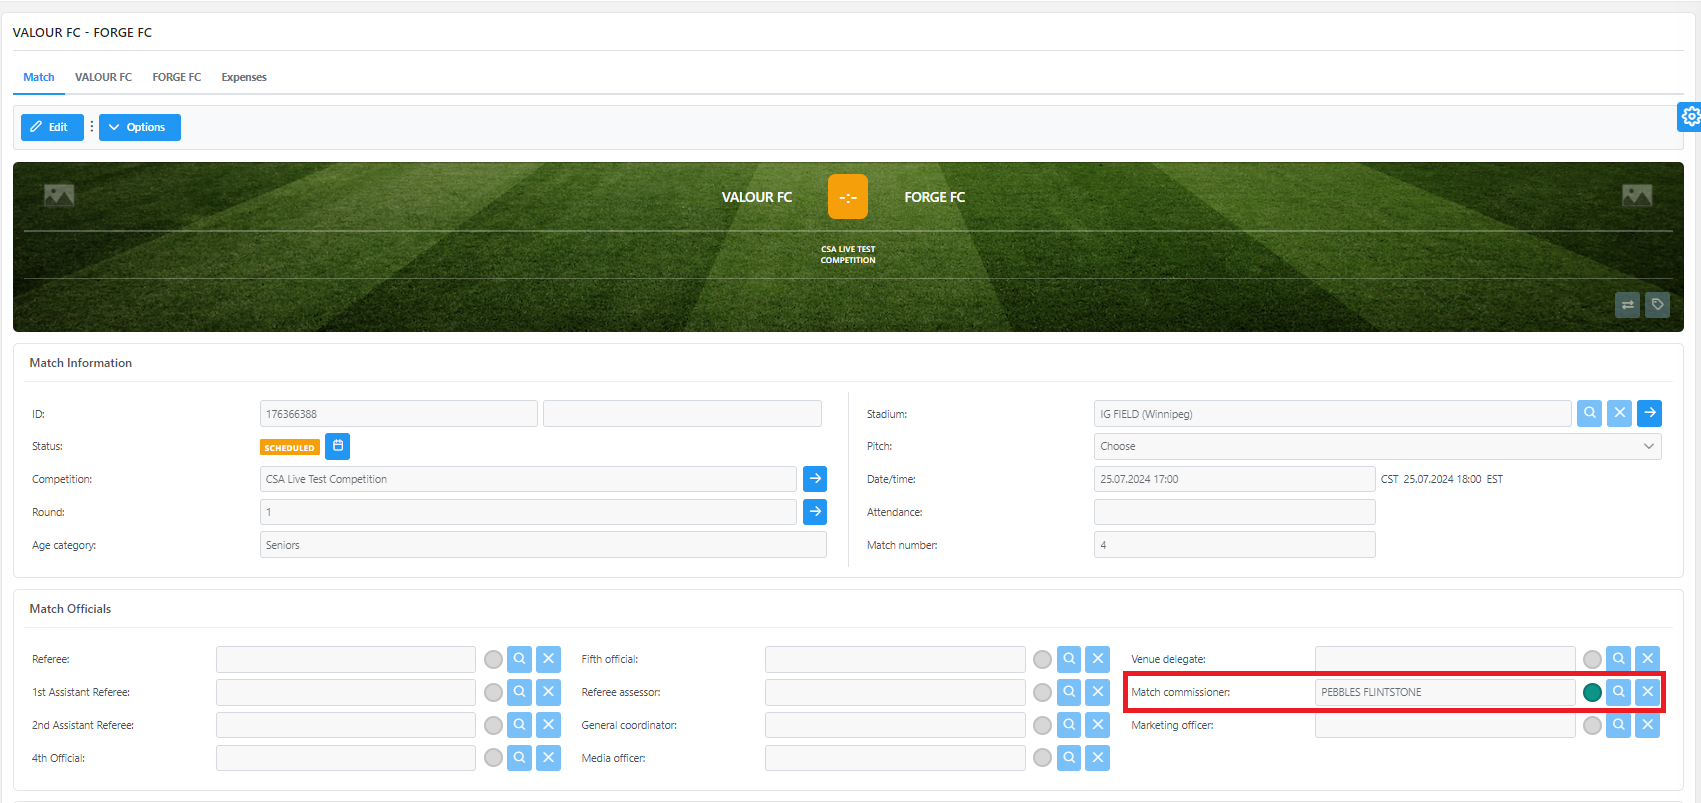Viewport: 1701px width, 803px height.
Task: Open the Expenses tab
Action: coord(244,77)
